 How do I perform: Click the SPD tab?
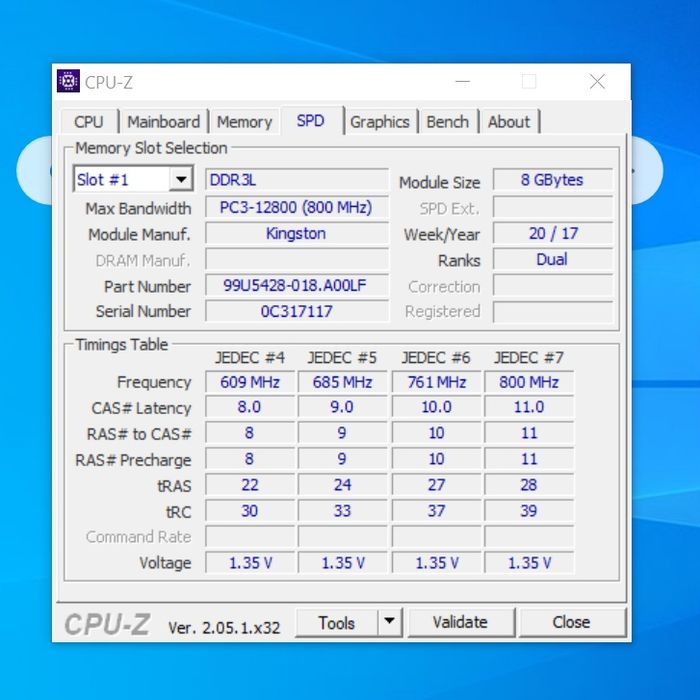point(311,121)
